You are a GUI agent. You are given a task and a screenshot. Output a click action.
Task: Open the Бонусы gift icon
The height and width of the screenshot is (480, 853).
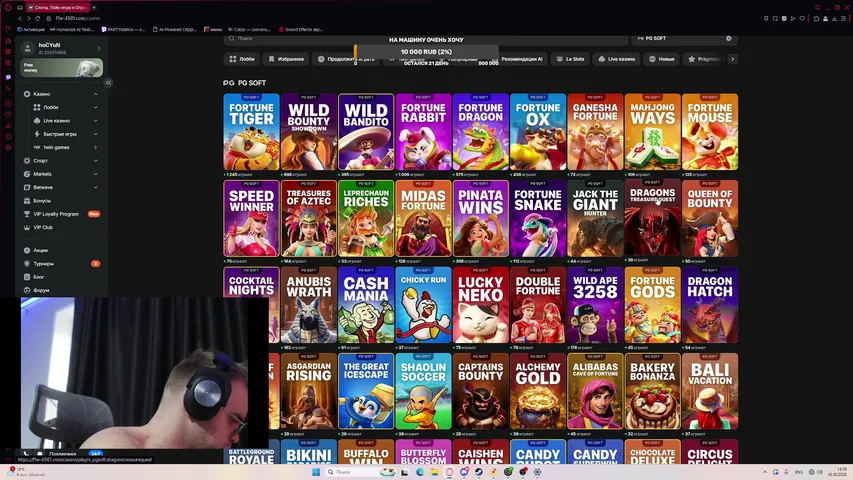point(27,201)
